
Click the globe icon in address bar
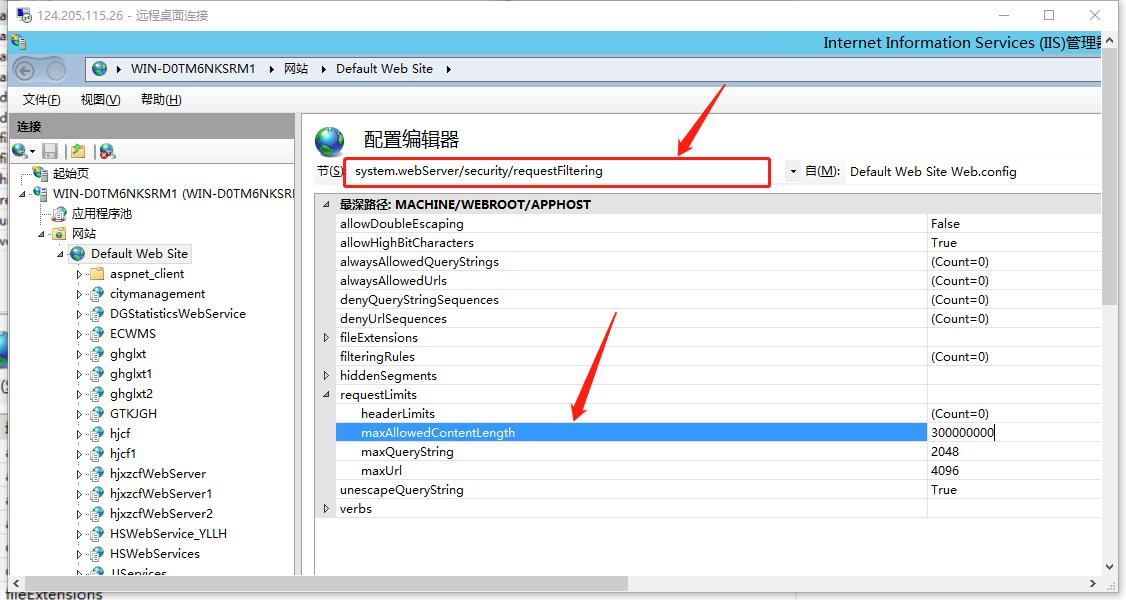(100, 69)
